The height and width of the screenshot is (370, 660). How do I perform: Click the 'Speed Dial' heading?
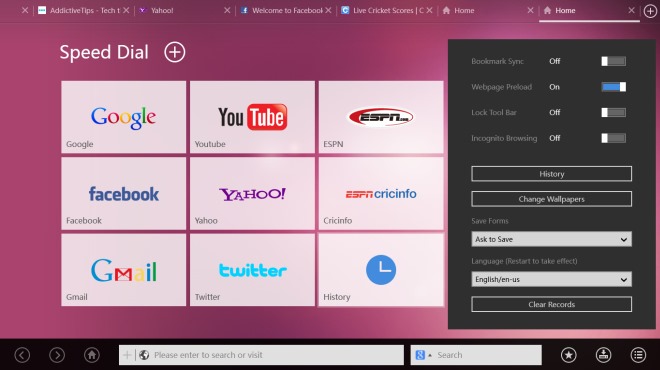(104, 53)
